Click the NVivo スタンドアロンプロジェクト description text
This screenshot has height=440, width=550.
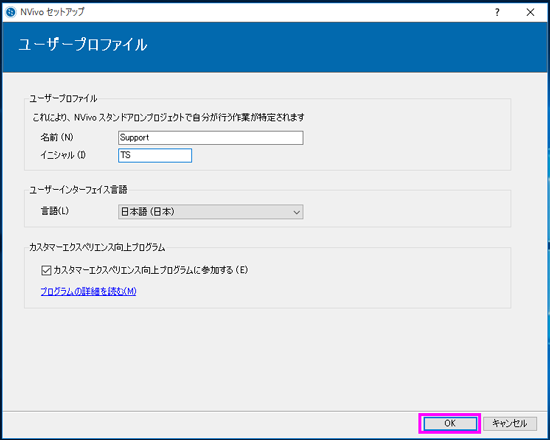point(168,117)
